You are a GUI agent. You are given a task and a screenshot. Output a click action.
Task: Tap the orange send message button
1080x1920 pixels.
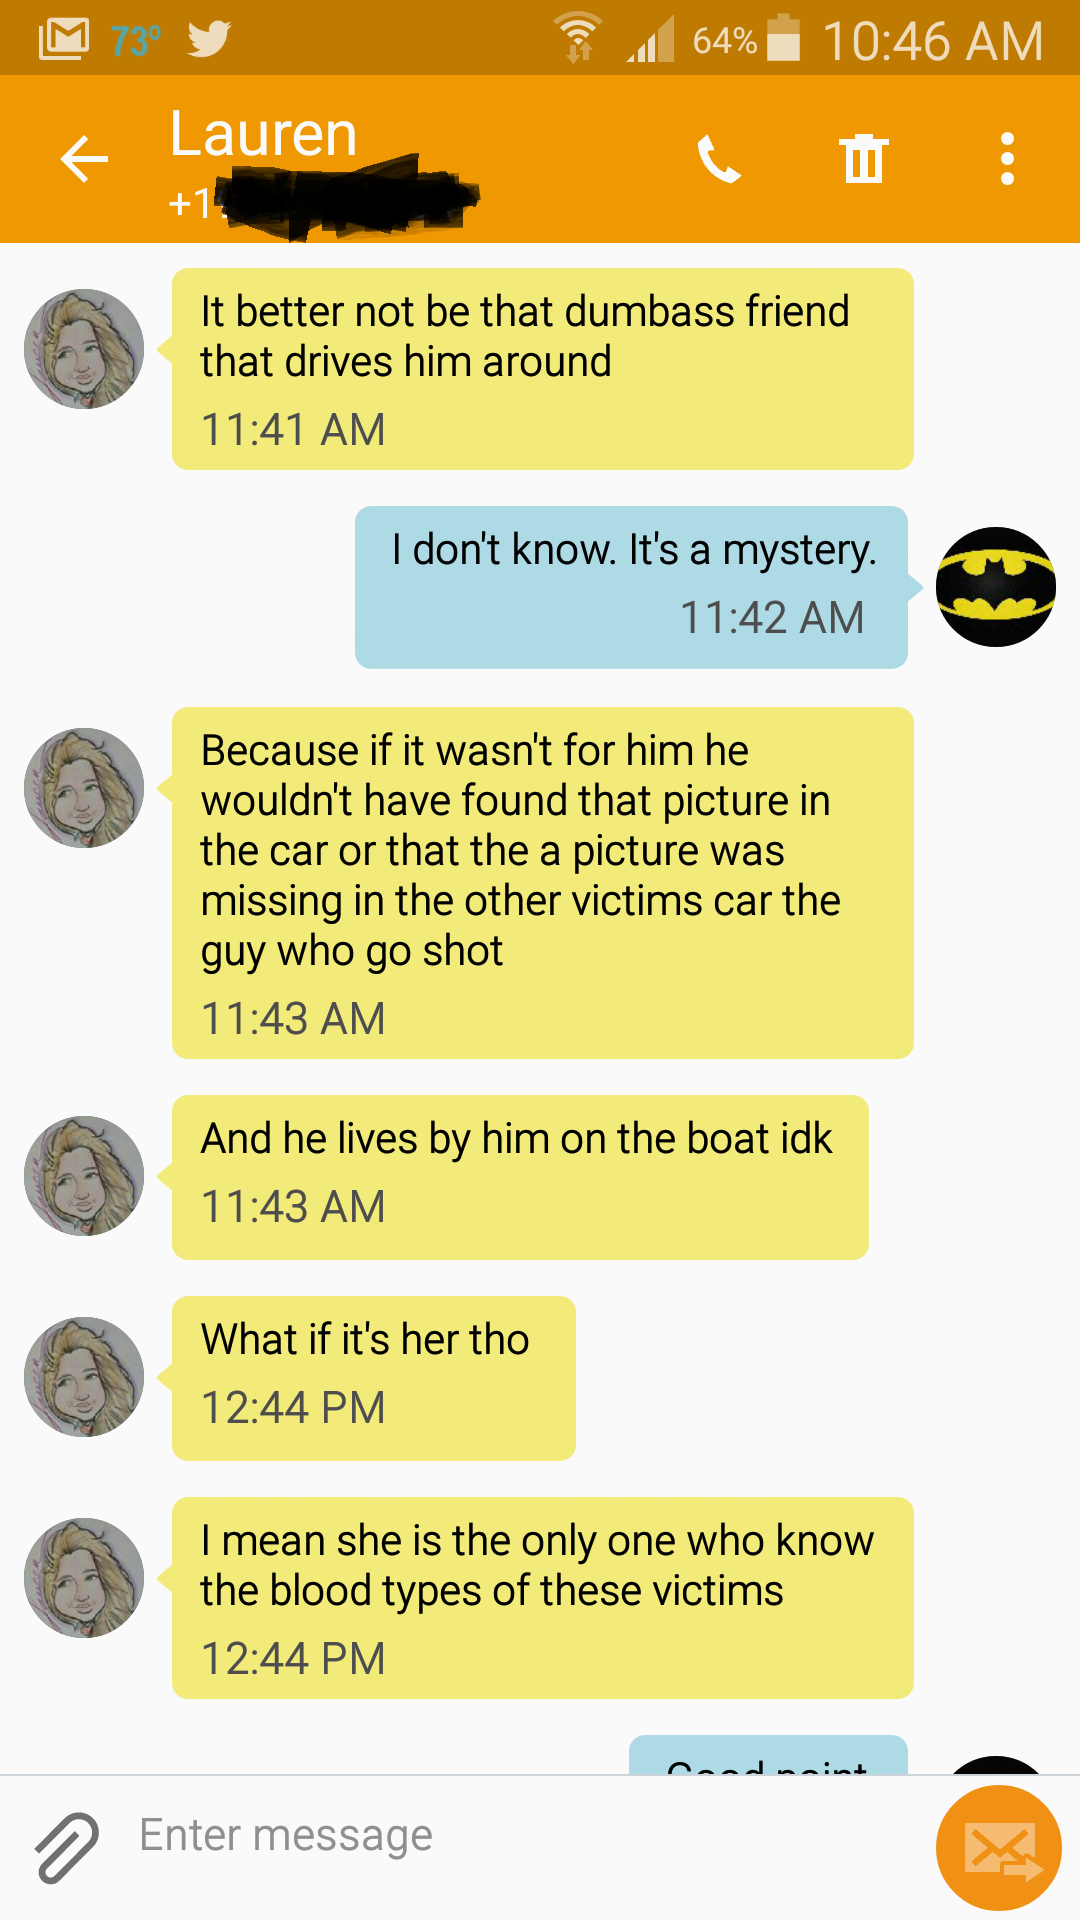998,1848
